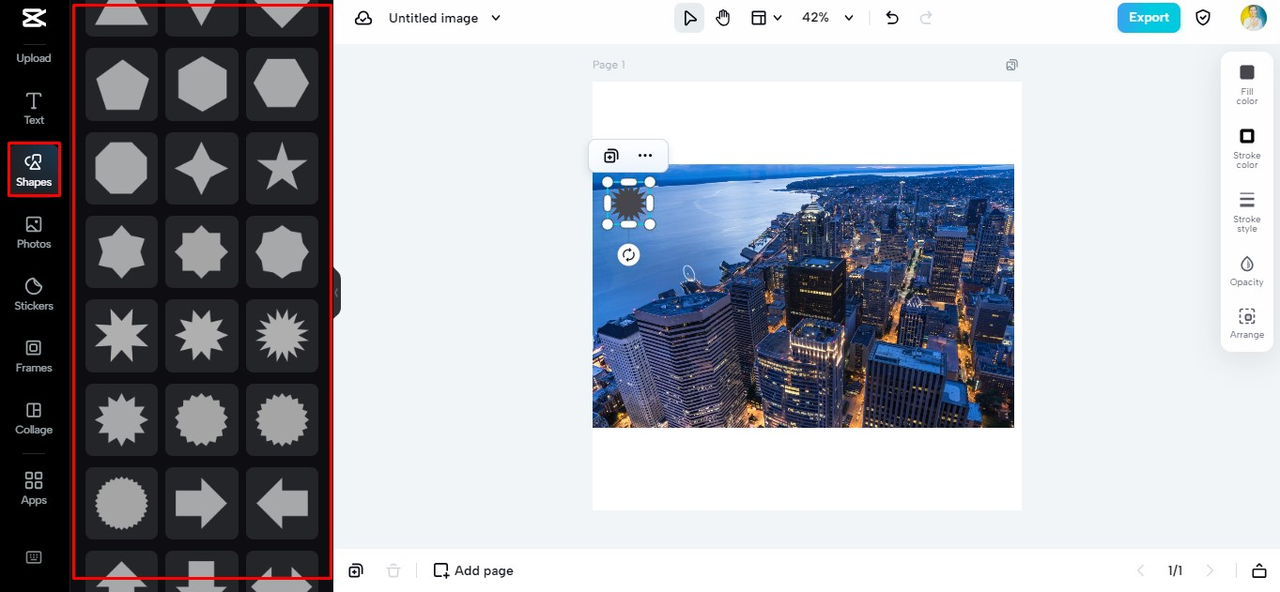Screen dimensions: 1280x592
Task: Insert the six-point star shape
Action: click(x=122, y=252)
